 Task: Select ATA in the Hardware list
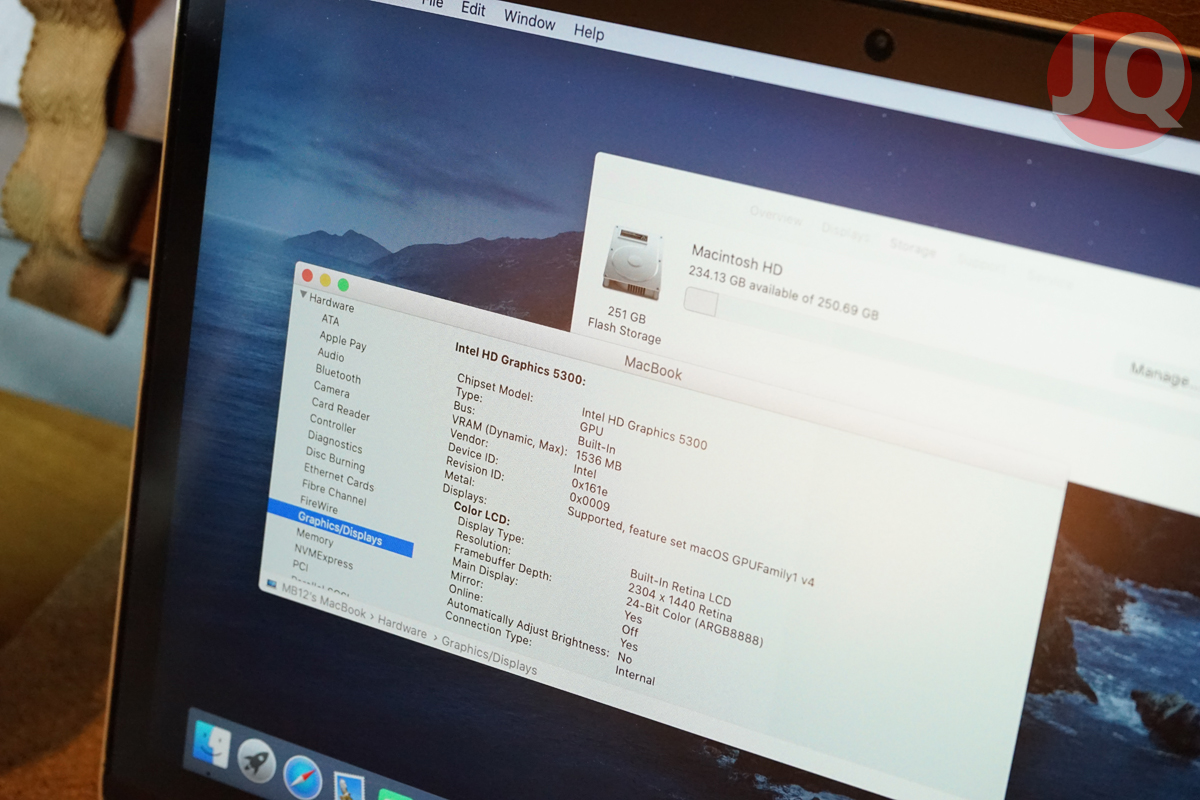point(330,320)
